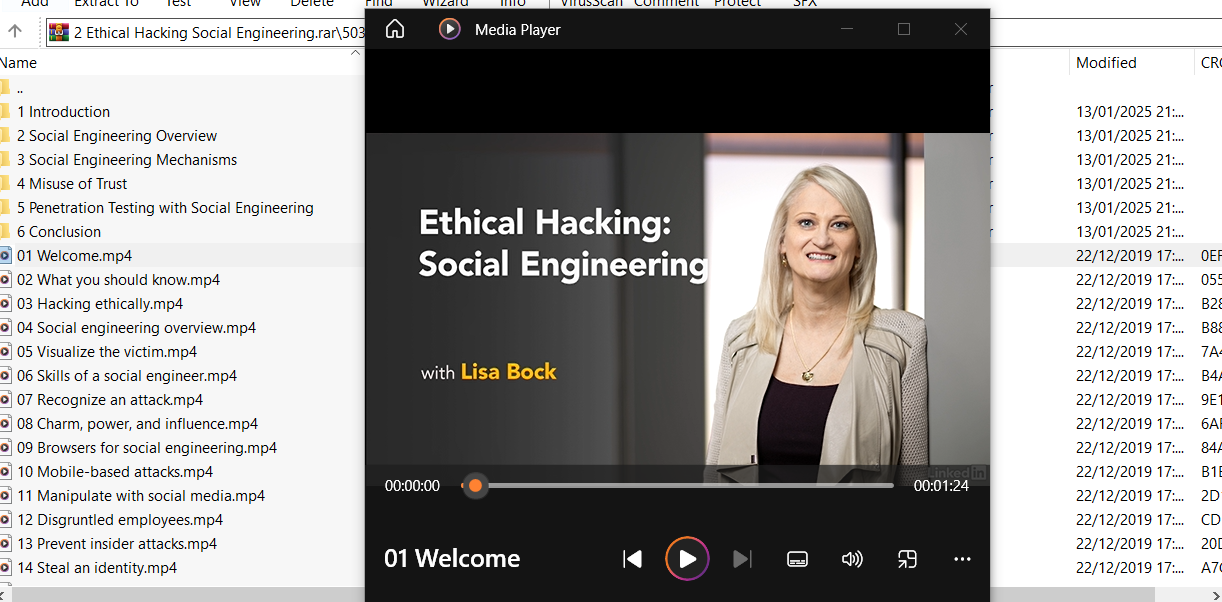This screenshot has height=602, width=1222.
Task: Open subtitles and captions options
Action: pos(797,559)
